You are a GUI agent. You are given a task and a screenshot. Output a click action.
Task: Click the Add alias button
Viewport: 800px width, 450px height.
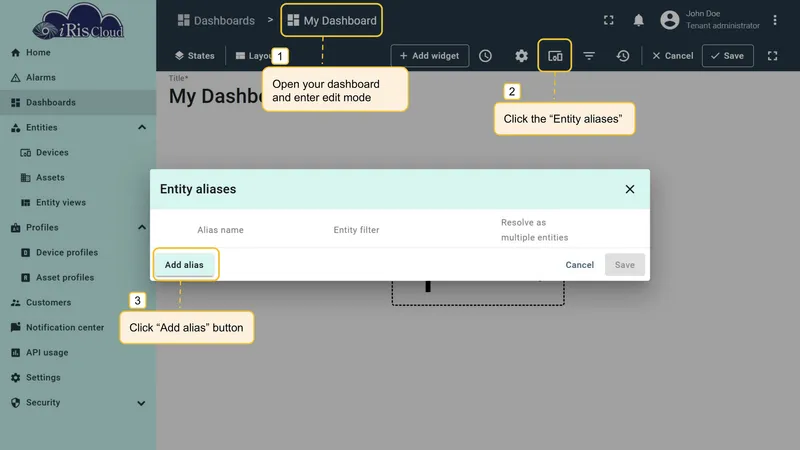click(184, 265)
